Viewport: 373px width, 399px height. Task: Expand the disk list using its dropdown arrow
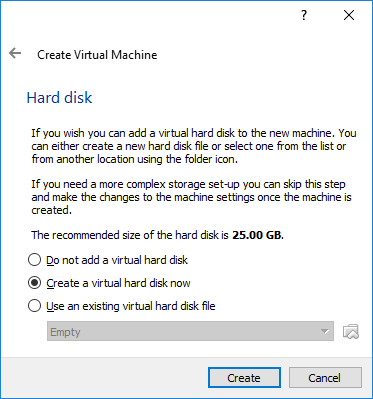(324, 332)
